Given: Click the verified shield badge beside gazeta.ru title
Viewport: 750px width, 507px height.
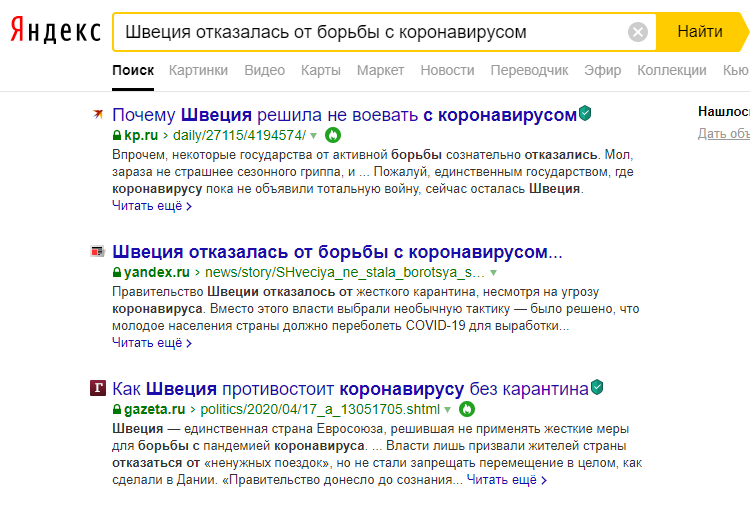Looking at the screenshot, I should 597,387.
